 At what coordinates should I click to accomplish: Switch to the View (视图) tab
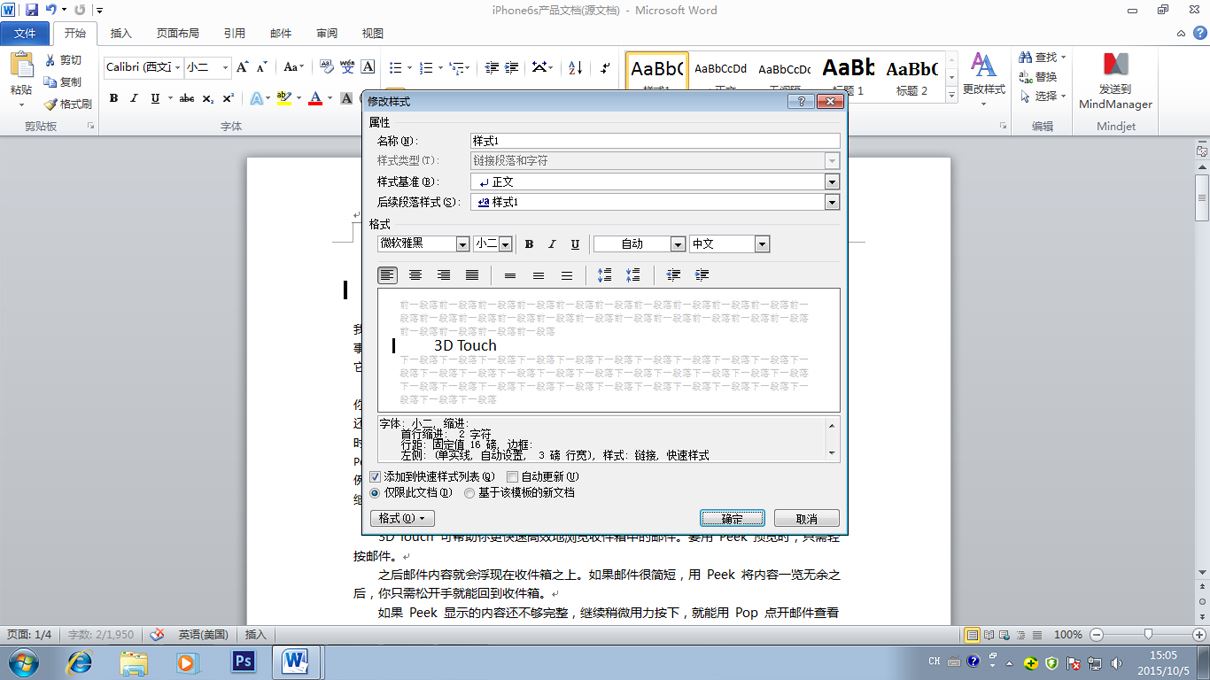[x=373, y=33]
